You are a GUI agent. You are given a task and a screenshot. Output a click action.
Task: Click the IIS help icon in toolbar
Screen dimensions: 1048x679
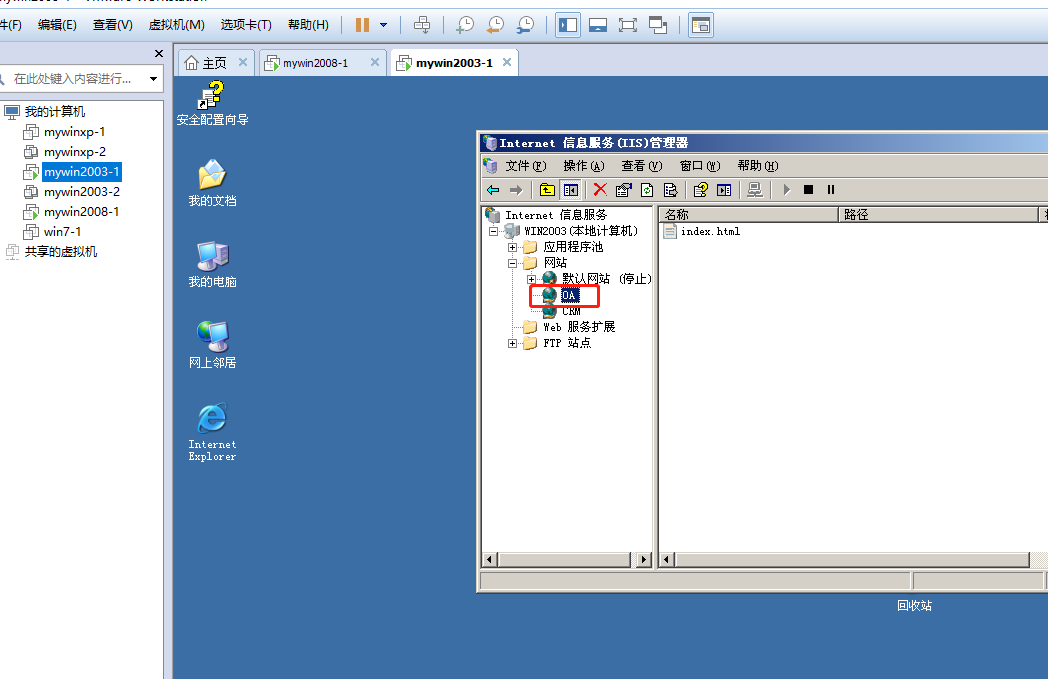click(700, 190)
